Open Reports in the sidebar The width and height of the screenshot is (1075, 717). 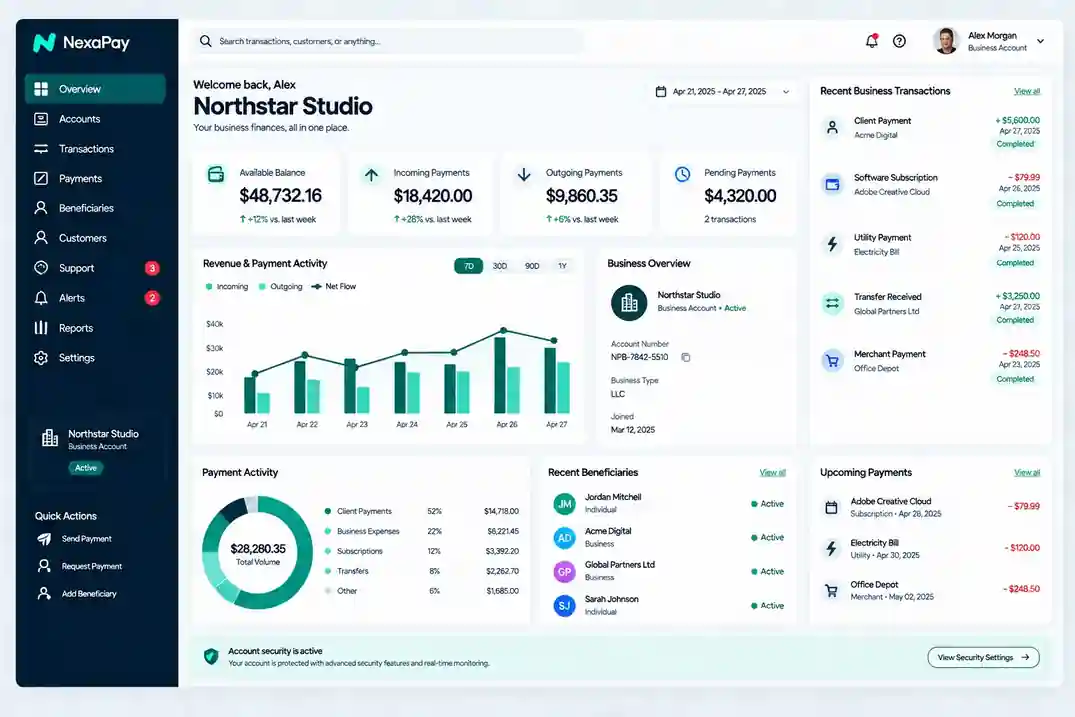(x=95, y=328)
